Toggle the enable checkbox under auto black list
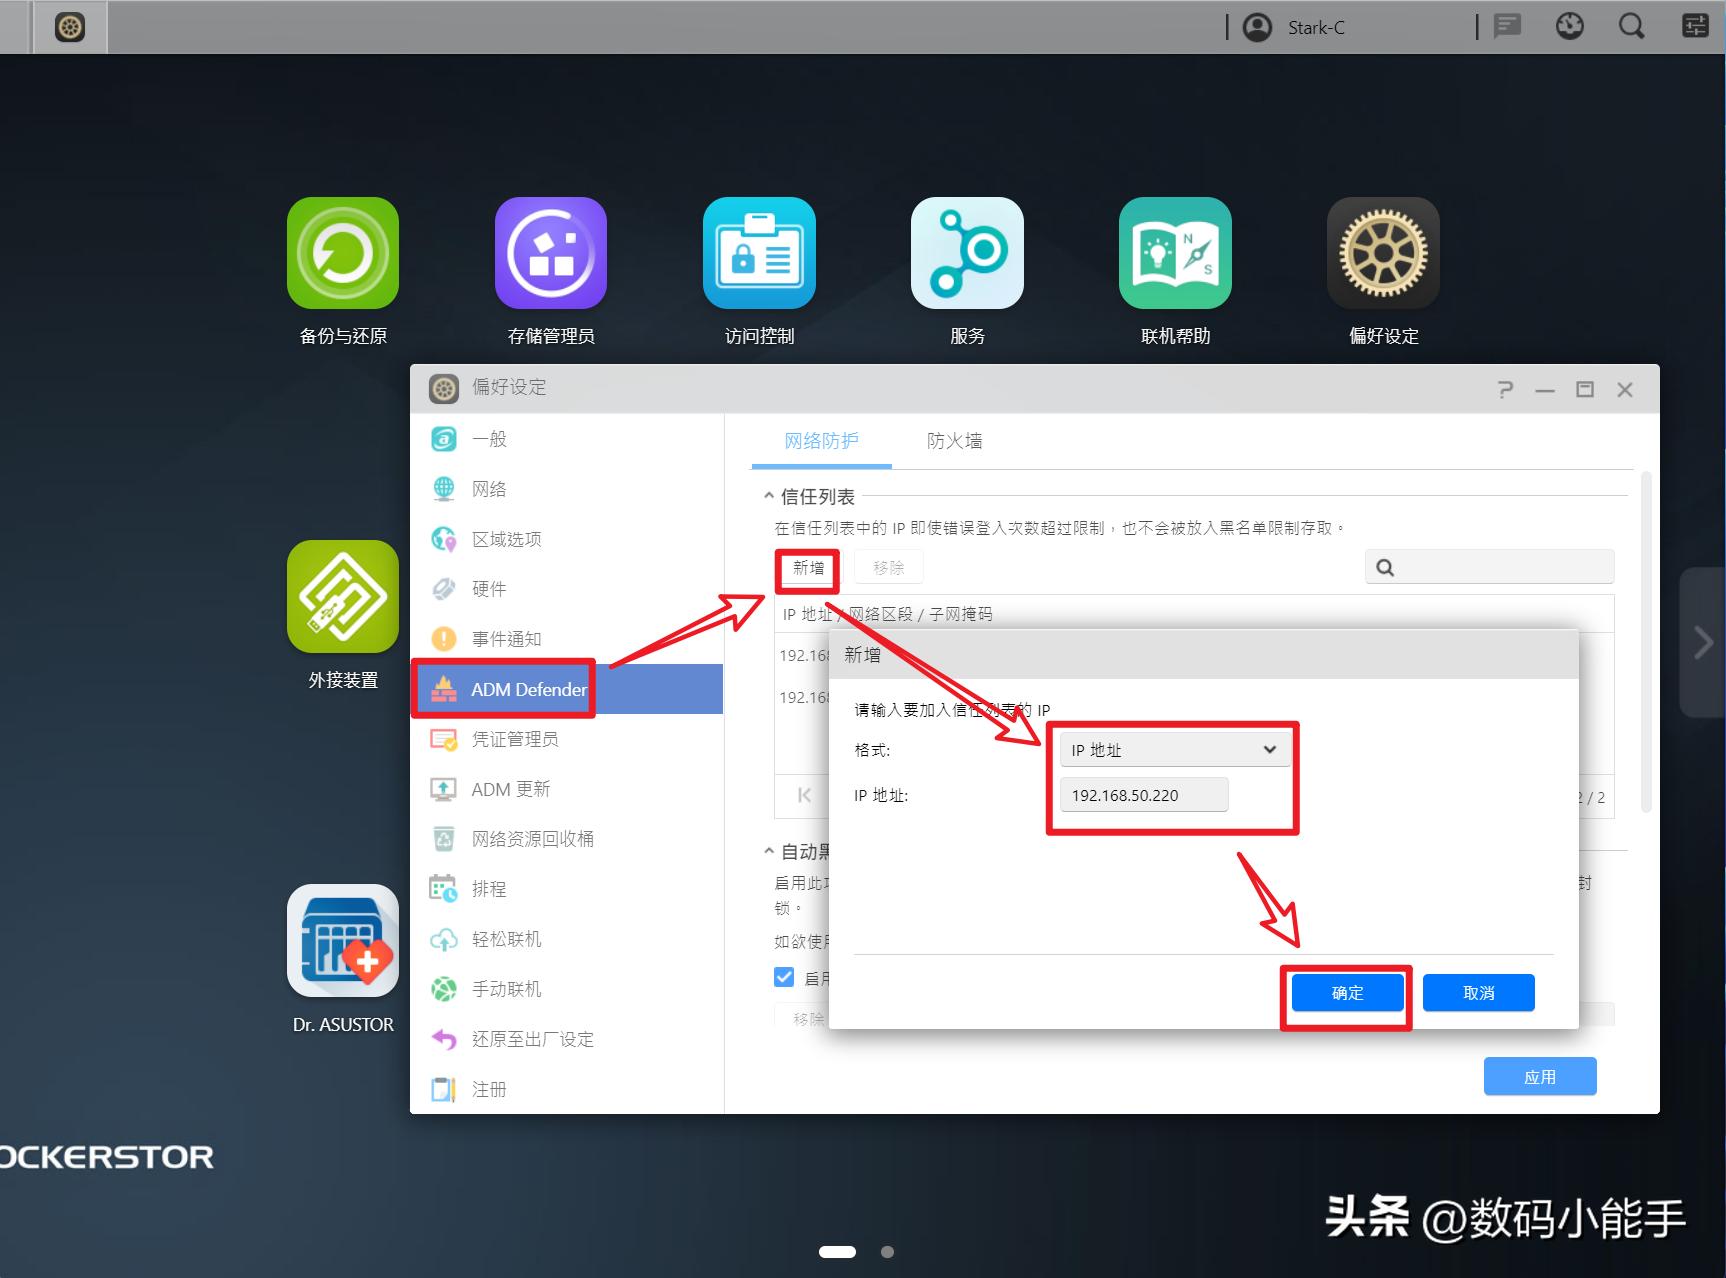The width and height of the screenshot is (1726, 1278). (785, 977)
